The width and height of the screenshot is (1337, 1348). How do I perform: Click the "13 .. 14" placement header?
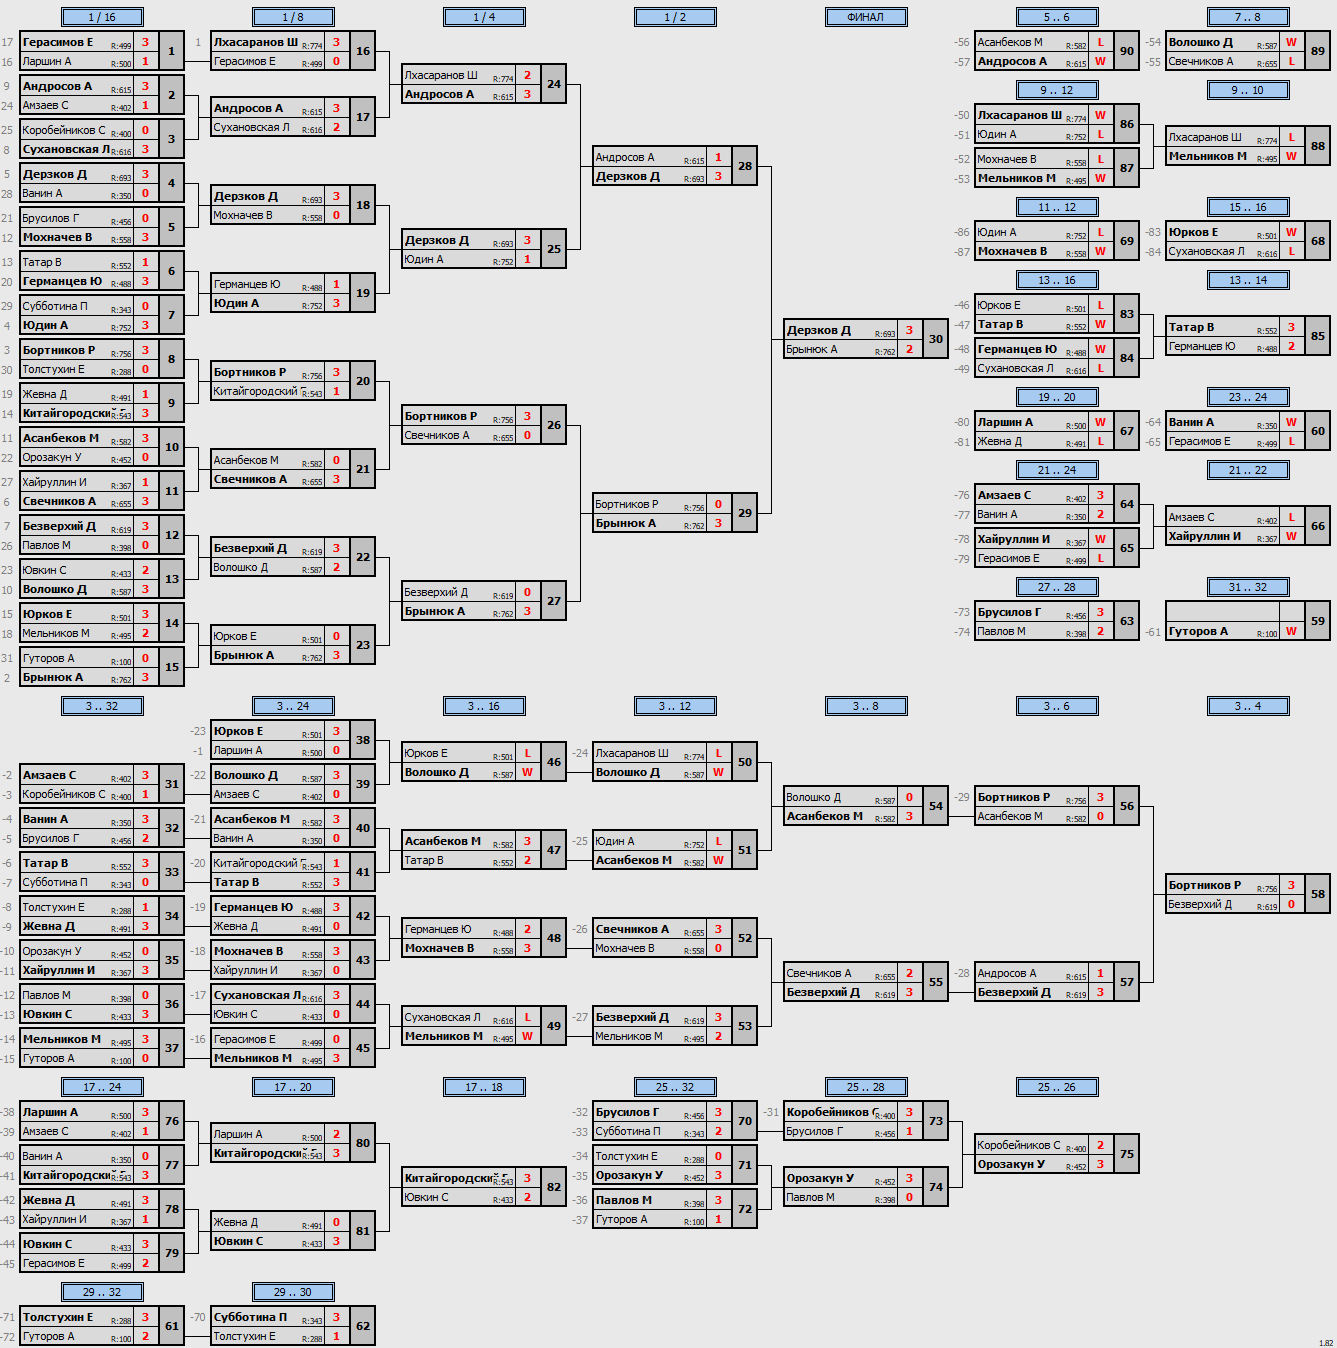coord(1248,280)
